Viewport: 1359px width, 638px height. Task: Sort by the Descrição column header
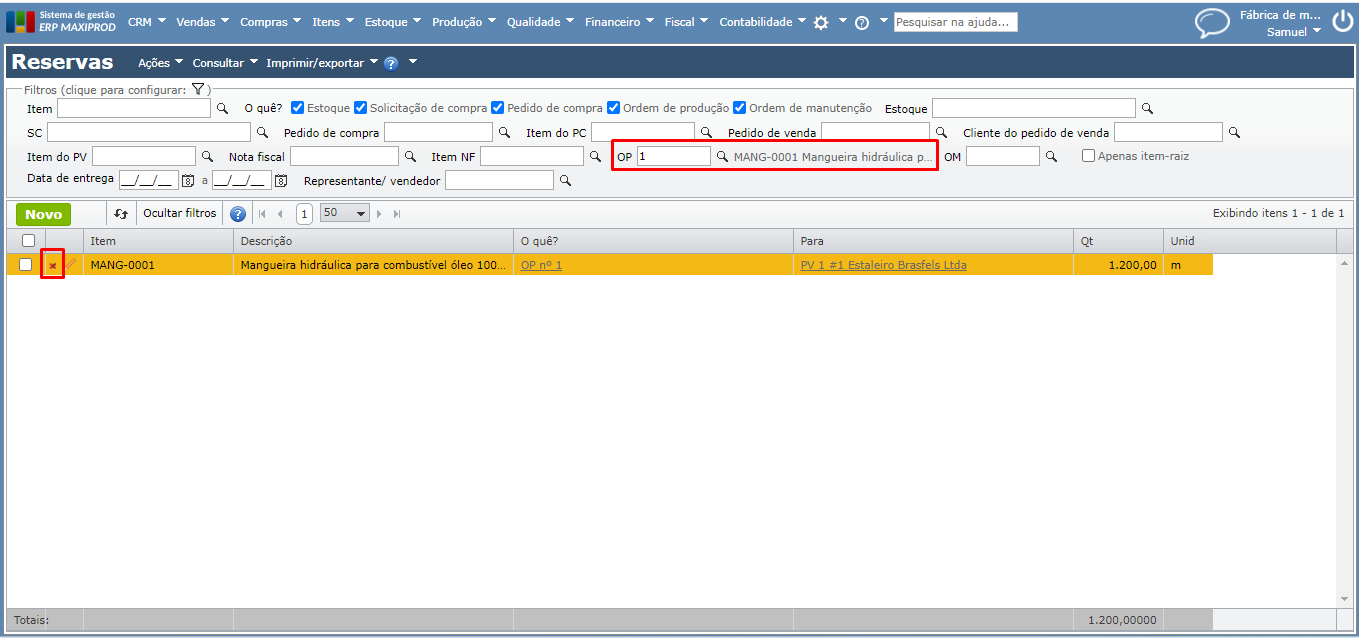point(374,241)
